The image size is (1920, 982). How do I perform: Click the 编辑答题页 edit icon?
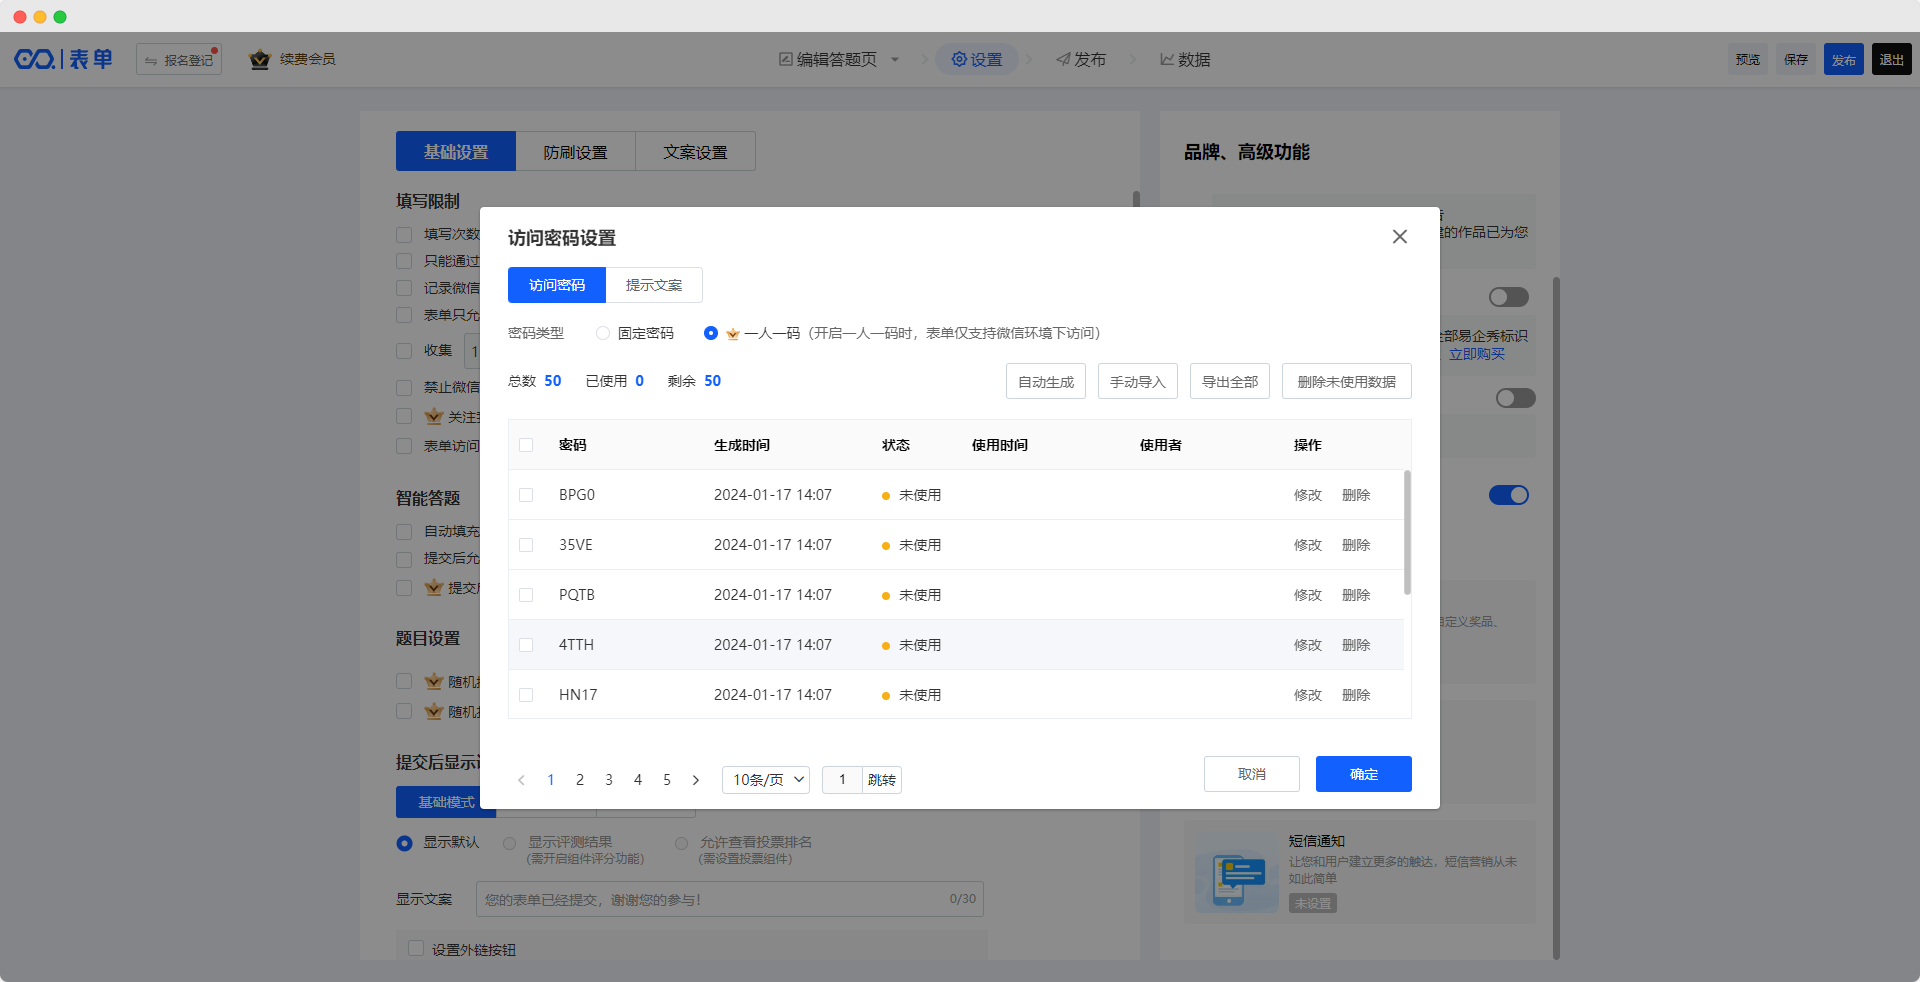786,60
